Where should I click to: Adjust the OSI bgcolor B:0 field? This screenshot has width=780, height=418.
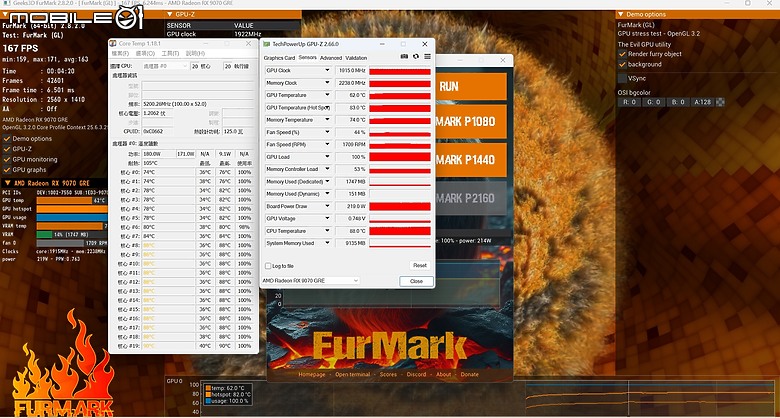pyautogui.click(x=678, y=103)
